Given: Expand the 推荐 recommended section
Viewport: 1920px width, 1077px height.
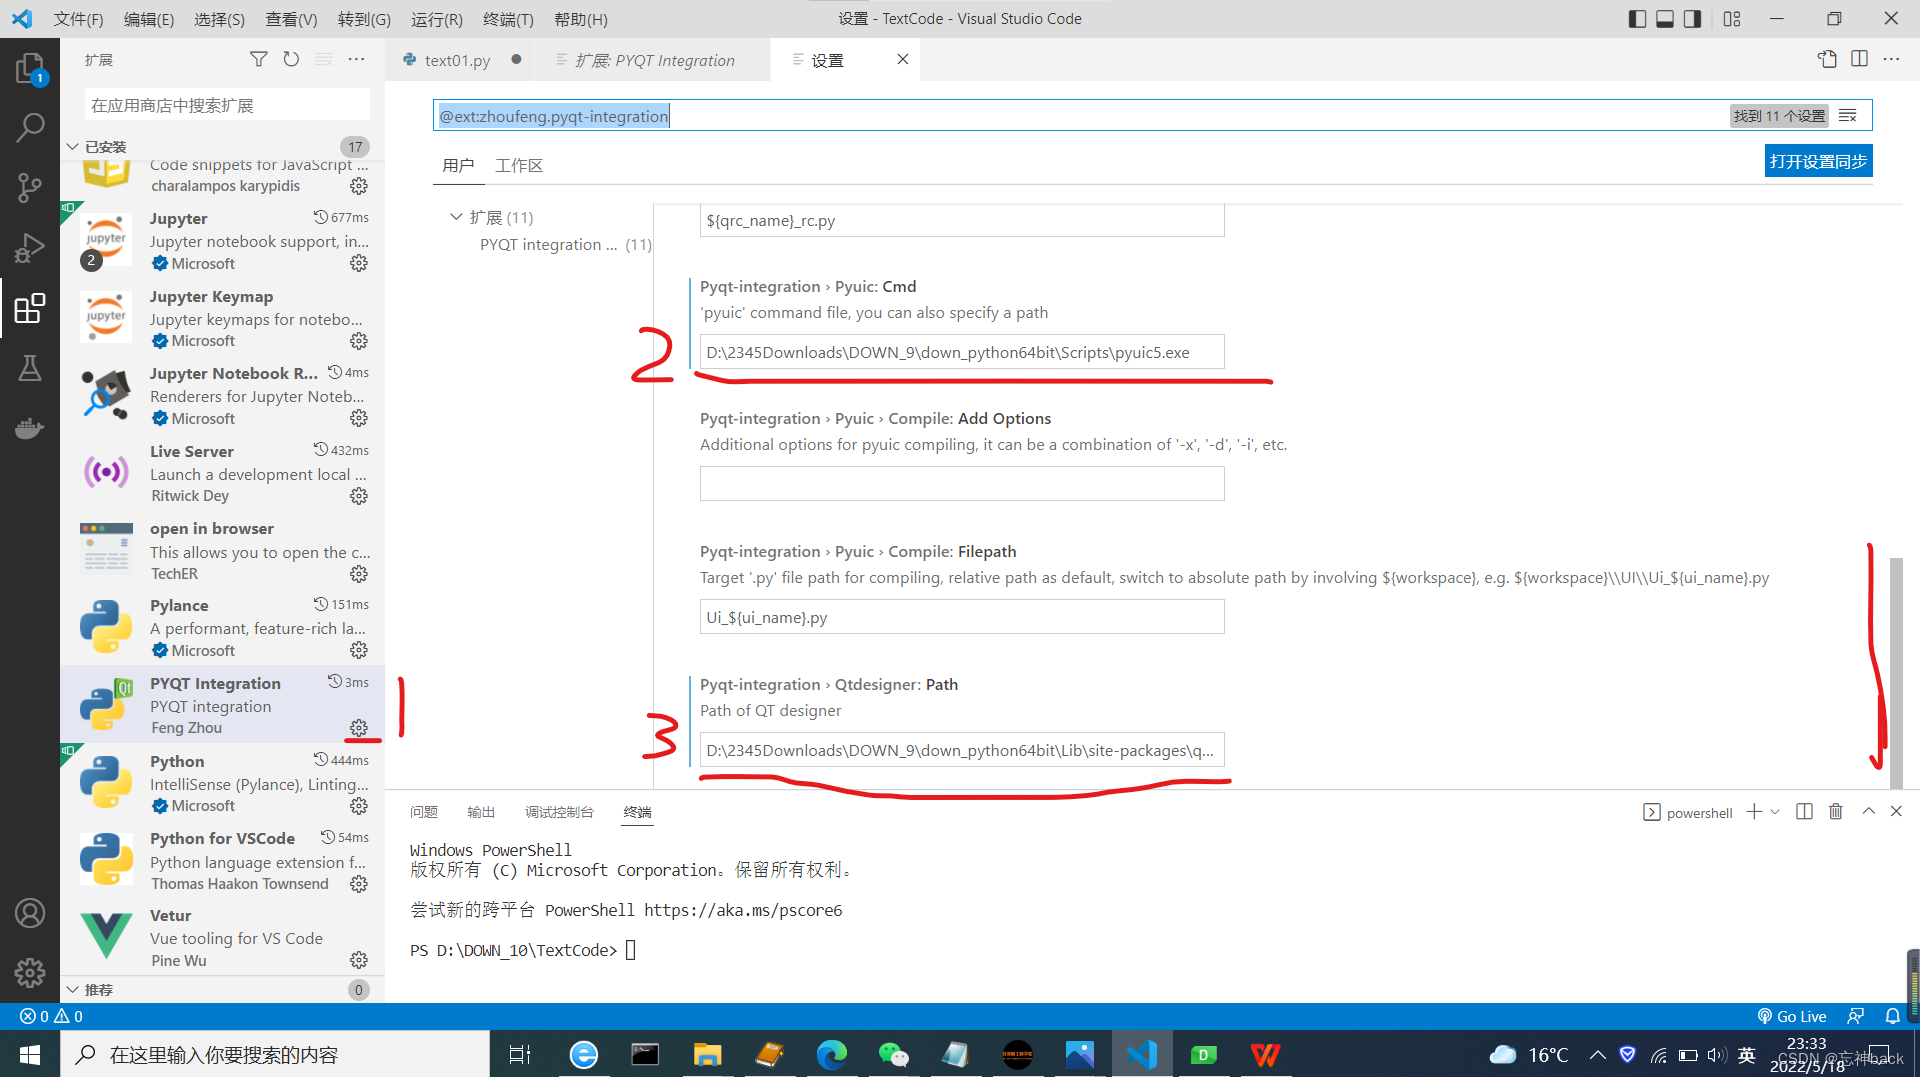Looking at the screenshot, I should 73,990.
